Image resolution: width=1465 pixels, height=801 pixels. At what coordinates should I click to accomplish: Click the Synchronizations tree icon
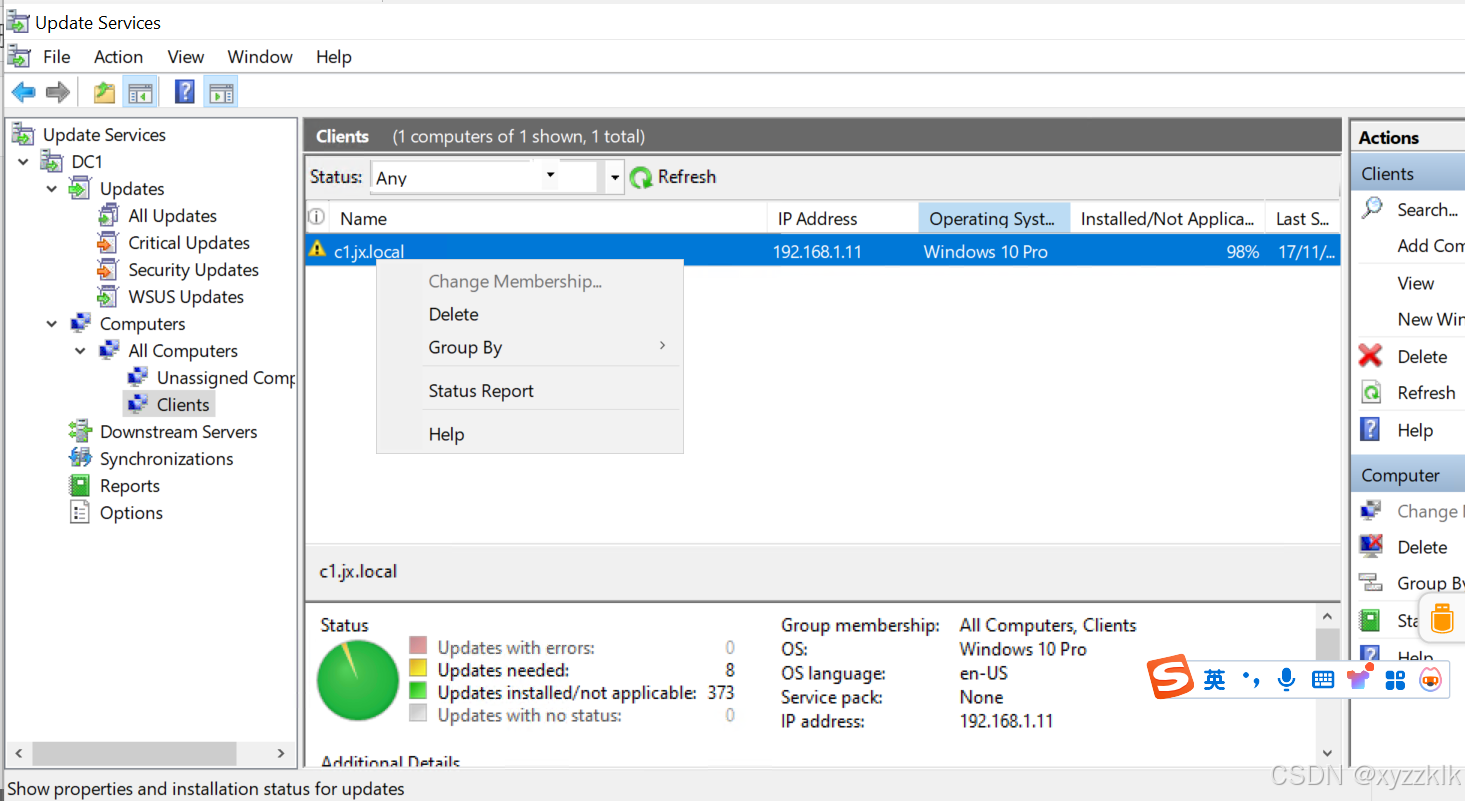point(80,458)
